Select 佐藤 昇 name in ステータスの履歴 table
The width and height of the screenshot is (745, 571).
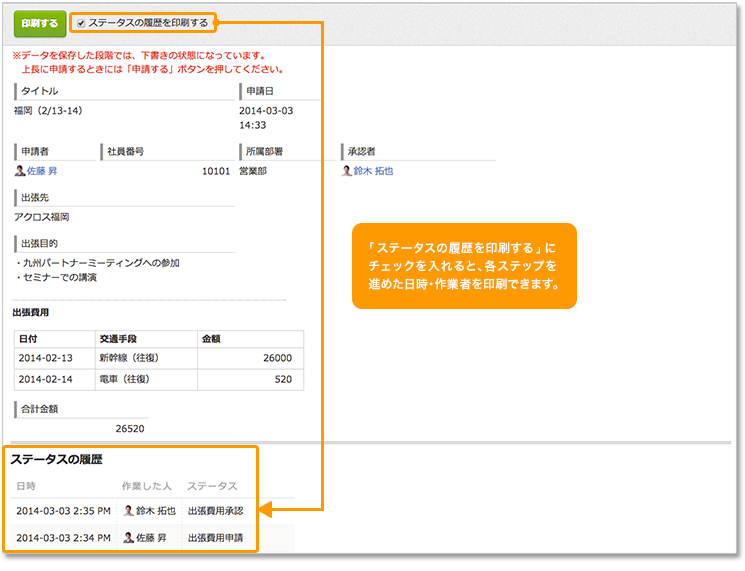click(151, 537)
